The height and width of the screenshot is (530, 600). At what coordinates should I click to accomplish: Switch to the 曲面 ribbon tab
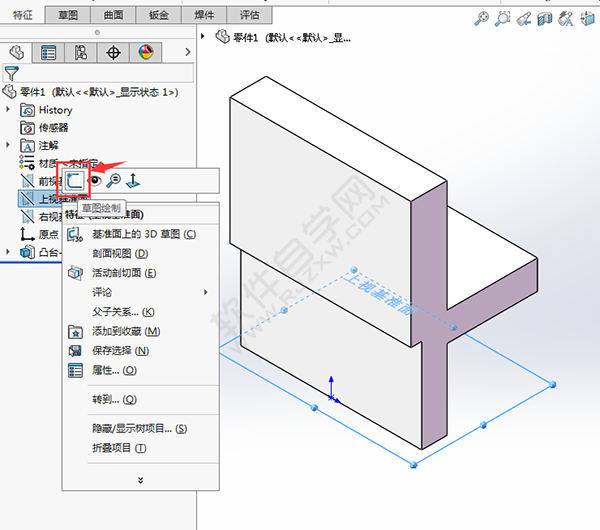pyautogui.click(x=113, y=15)
